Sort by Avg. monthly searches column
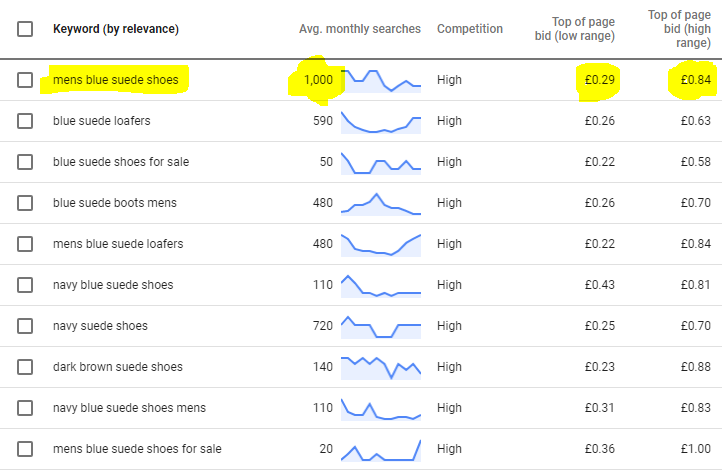Screen dimensions: 722x471 click(360, 29)
